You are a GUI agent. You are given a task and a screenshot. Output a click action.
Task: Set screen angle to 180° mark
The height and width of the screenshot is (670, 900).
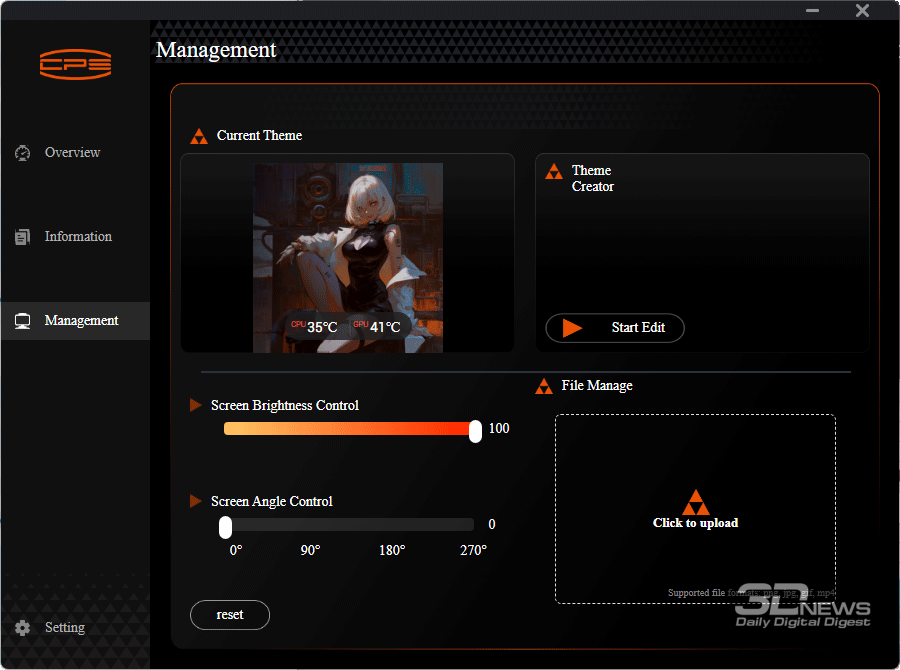coord(392,550)
